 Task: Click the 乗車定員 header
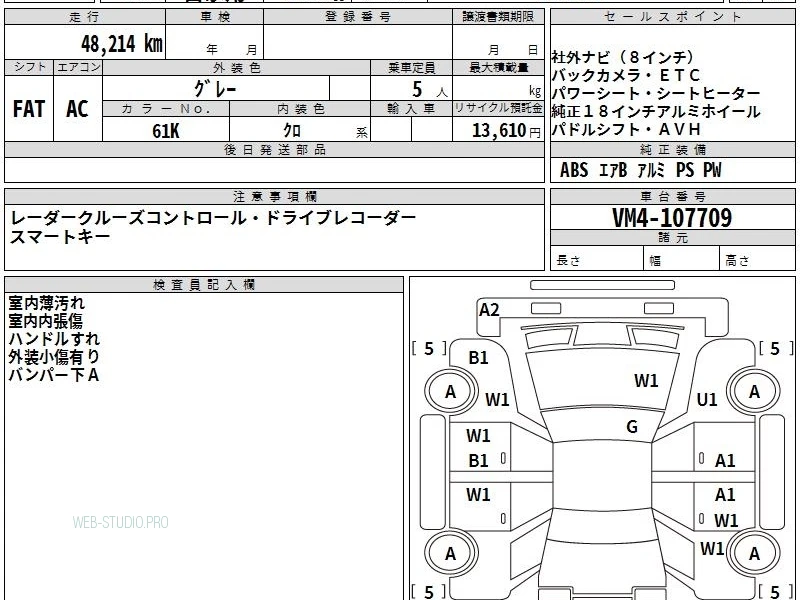point(411,68)
